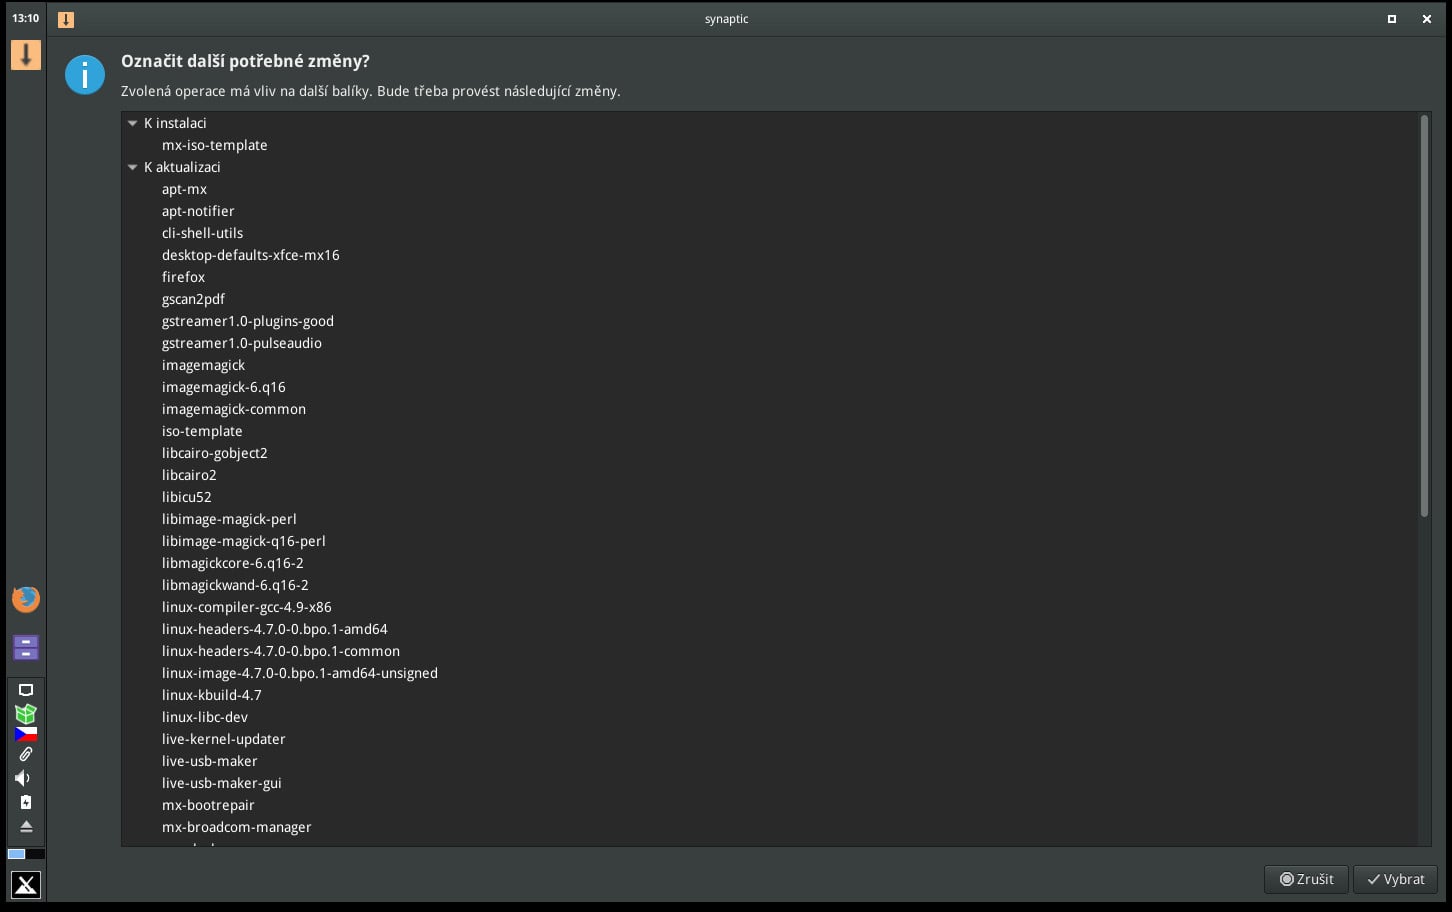Image resolution: width=1452 pixels, height=912 pixels.
Task: Click the eject removable media icon
Action: point(26,826)
